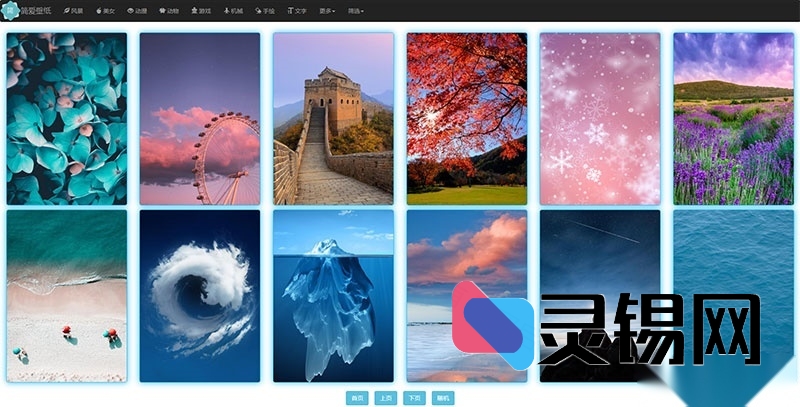Open the Great Wall wallpaper thumbnail
Viewport: 800px width, 407px height.
click(333, 118)
